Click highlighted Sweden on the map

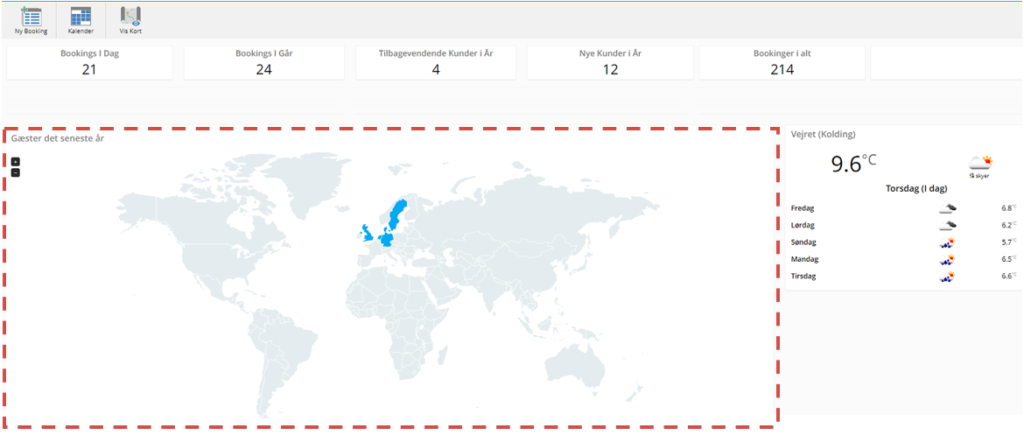point(397,214)
